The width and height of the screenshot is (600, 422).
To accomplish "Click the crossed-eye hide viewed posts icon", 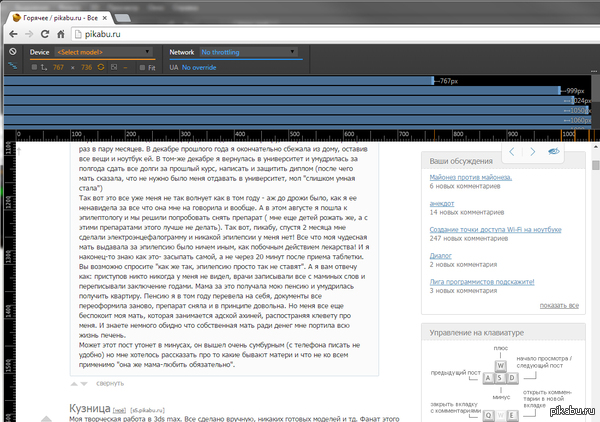I will click(x=554, y=152).
